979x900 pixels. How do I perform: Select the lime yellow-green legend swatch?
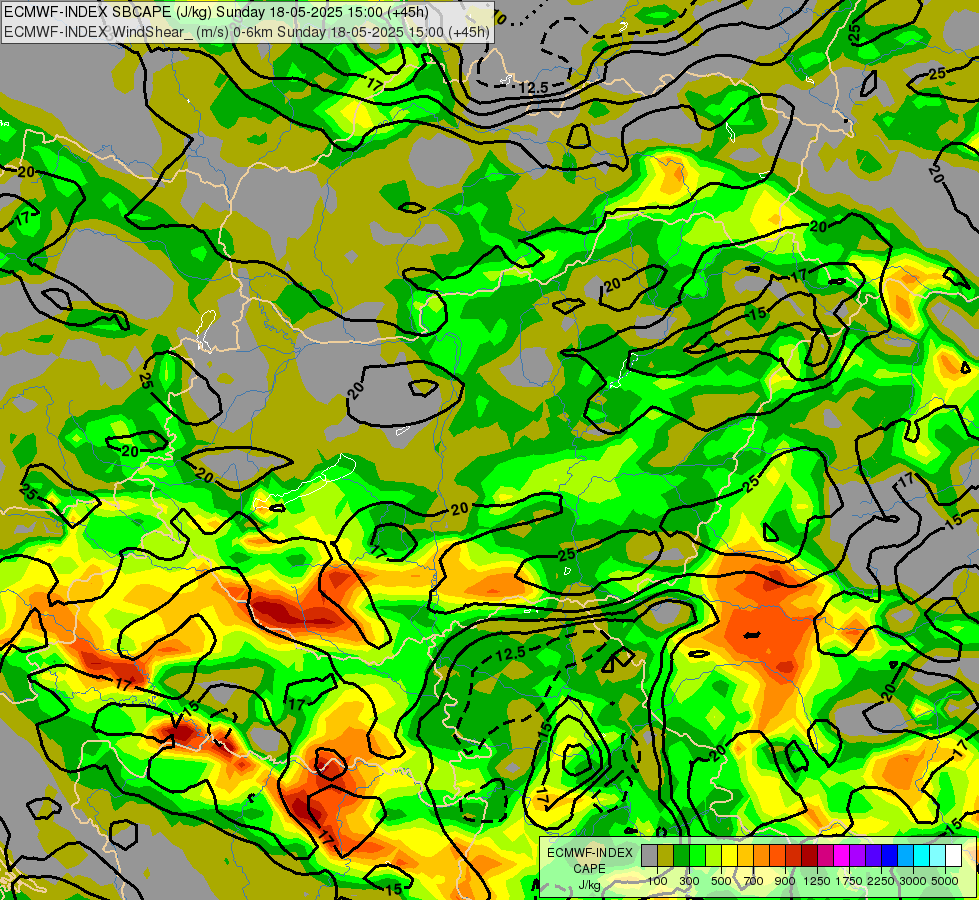(714, 856)
